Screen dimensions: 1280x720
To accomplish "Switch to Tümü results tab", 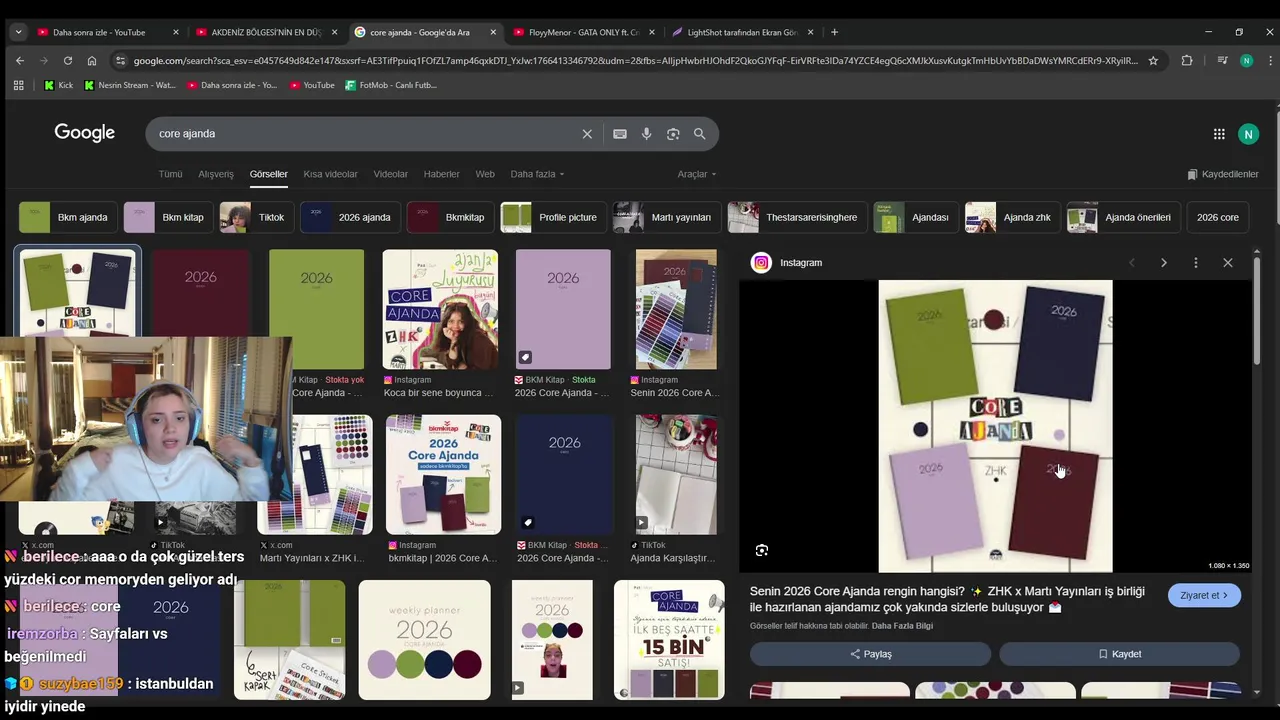I will (170, 174).
